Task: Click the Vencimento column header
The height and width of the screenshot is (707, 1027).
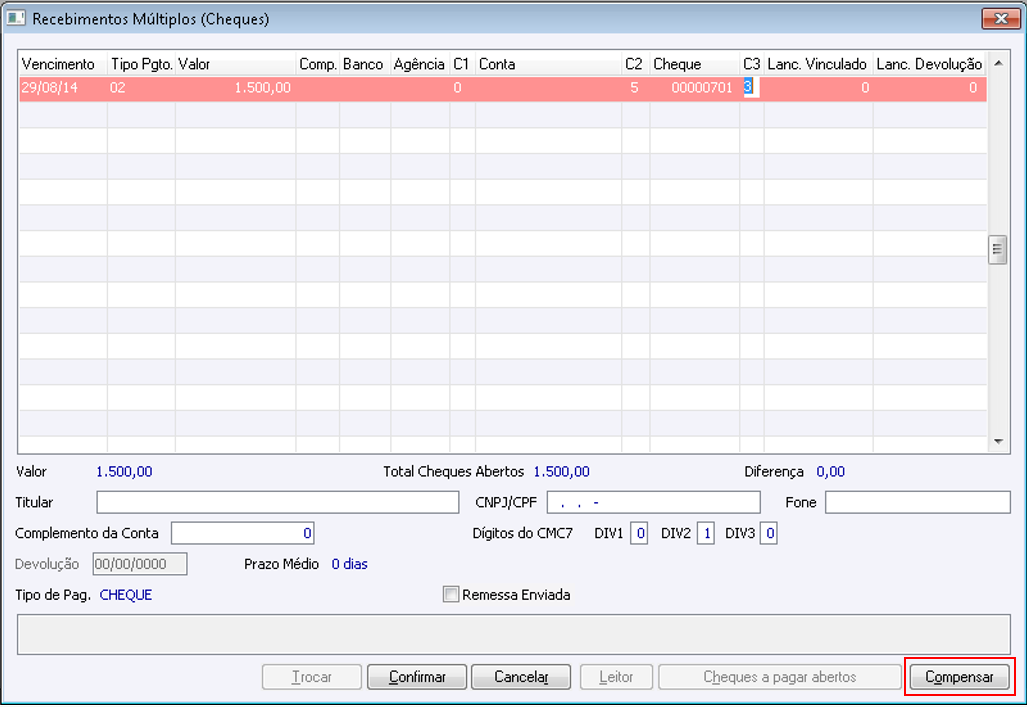Action: [63, 64]
